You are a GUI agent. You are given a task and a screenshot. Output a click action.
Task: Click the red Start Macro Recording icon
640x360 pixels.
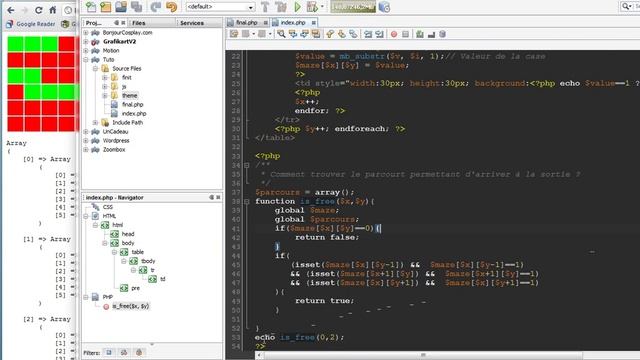394,34
